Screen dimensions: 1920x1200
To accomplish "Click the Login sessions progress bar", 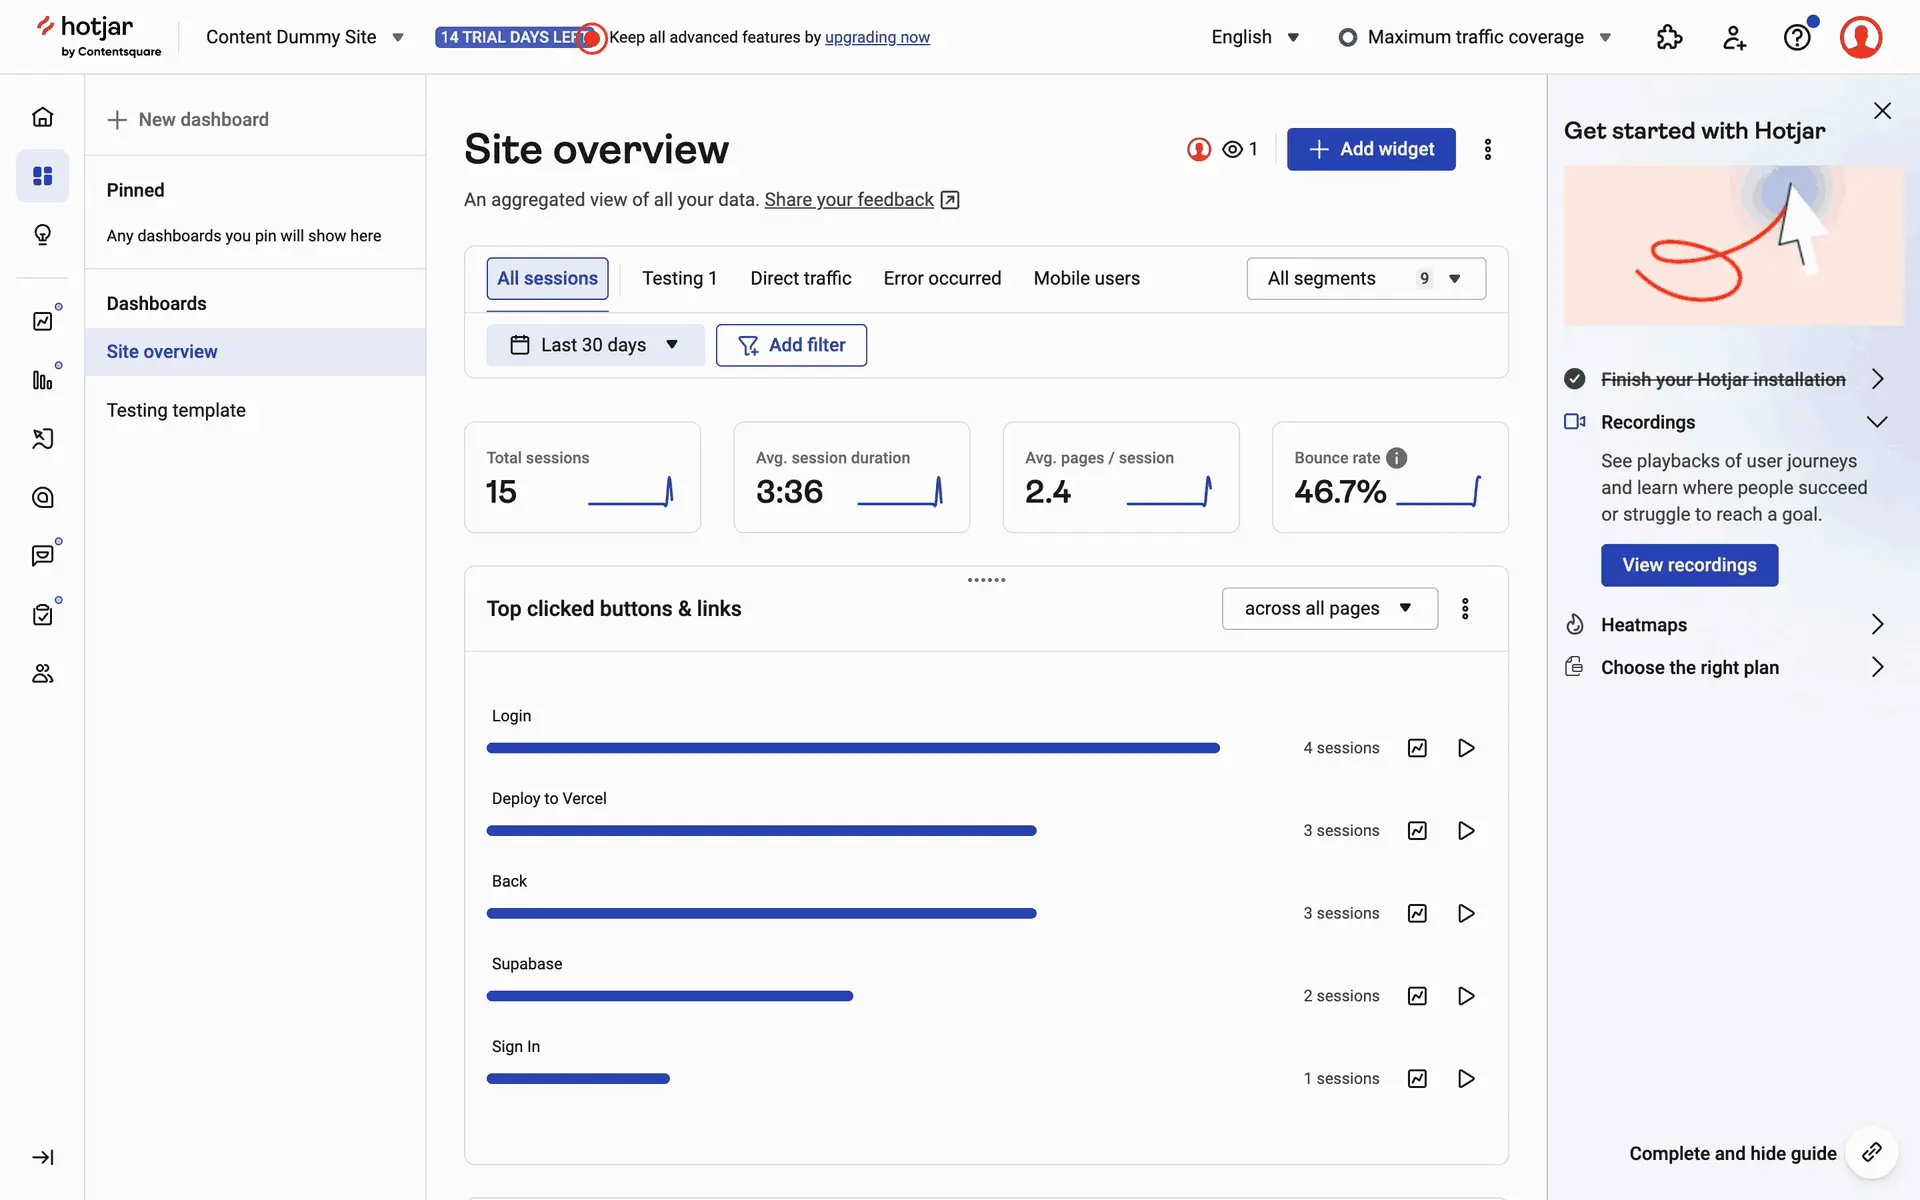I will click(852, 748).
